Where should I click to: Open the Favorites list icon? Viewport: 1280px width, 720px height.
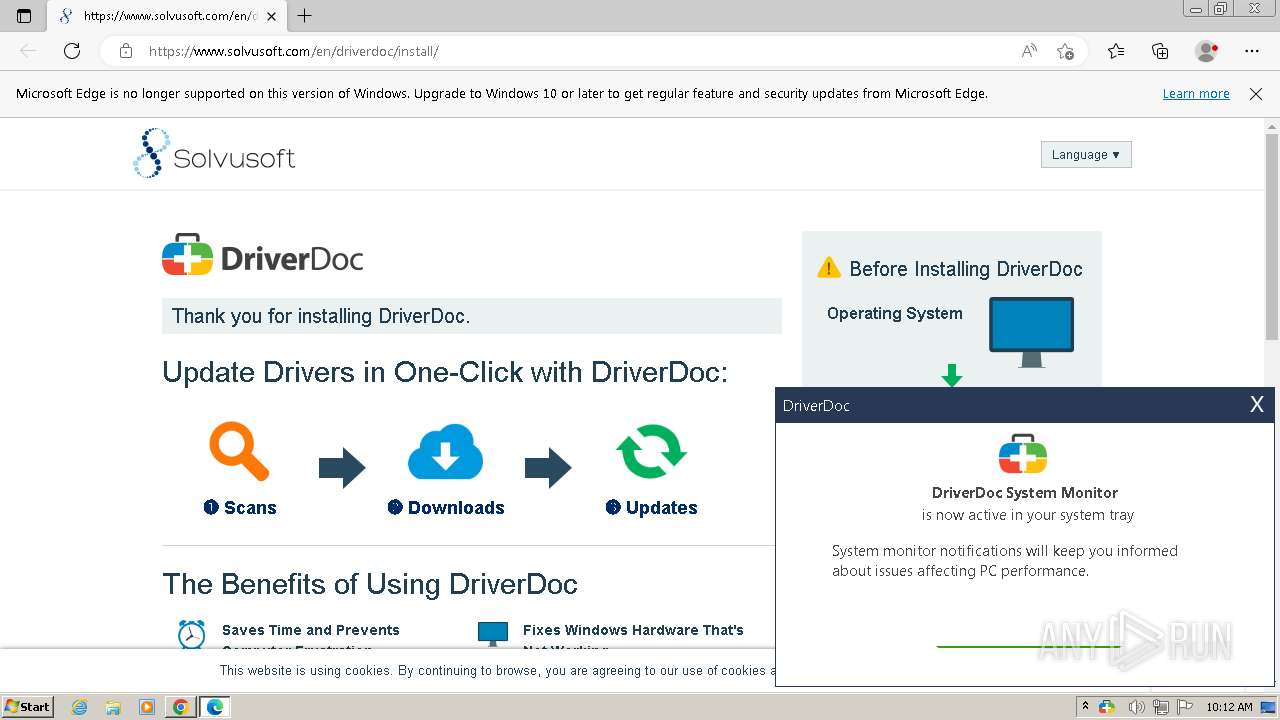(1116, 51)
